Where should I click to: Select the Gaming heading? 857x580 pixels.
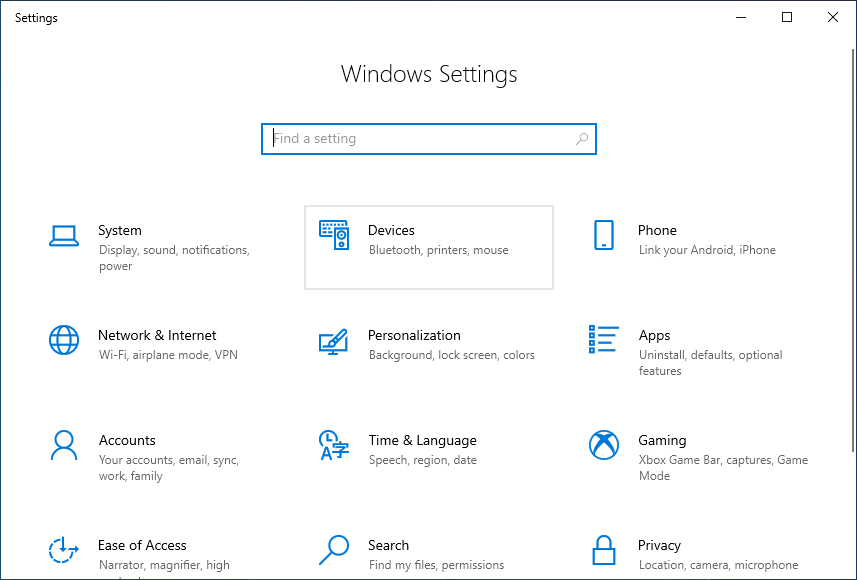(662, 440)
